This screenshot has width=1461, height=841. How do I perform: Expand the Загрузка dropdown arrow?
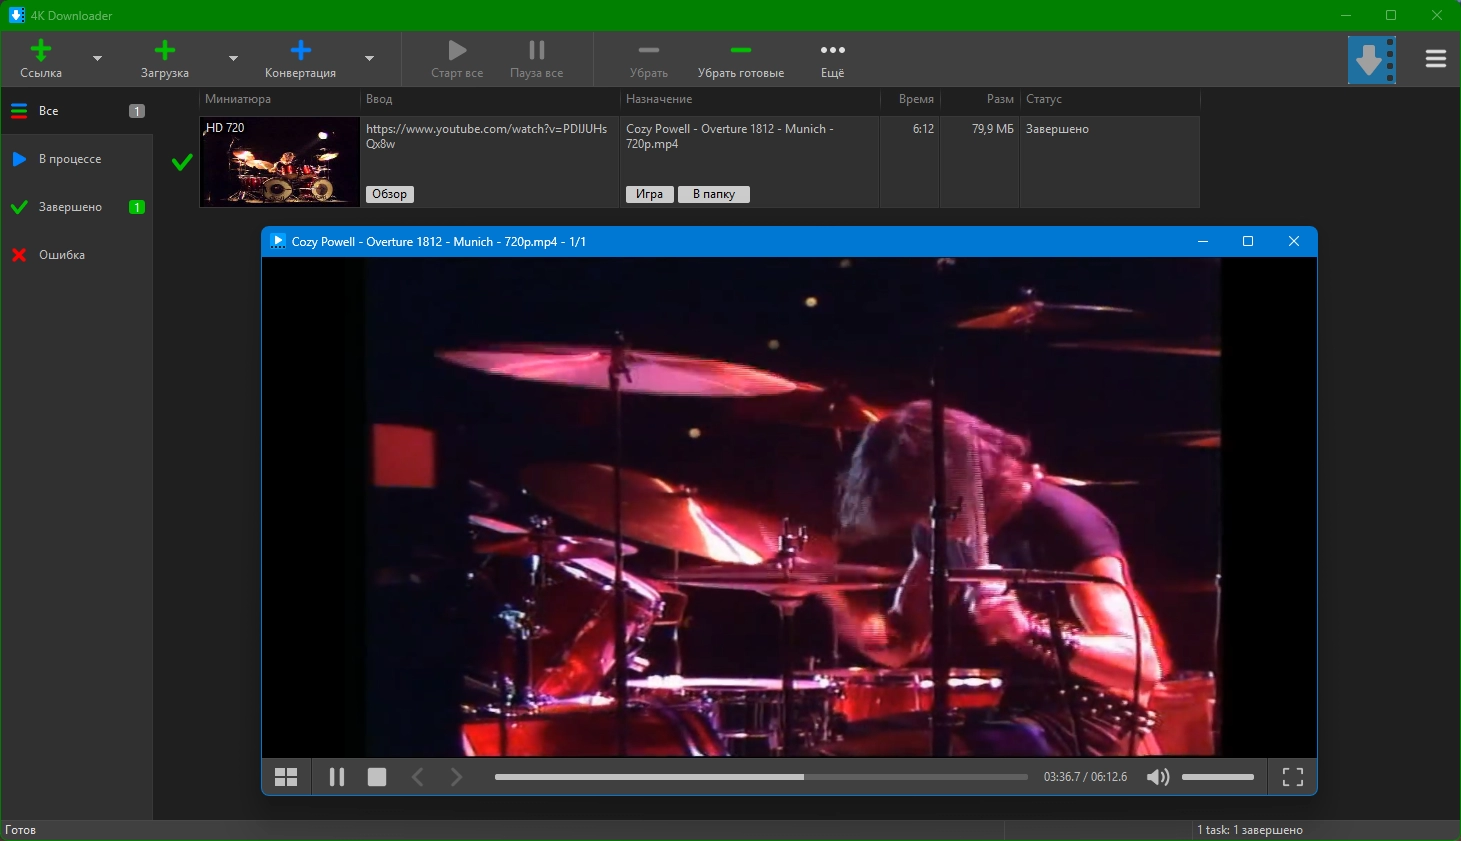233,59
